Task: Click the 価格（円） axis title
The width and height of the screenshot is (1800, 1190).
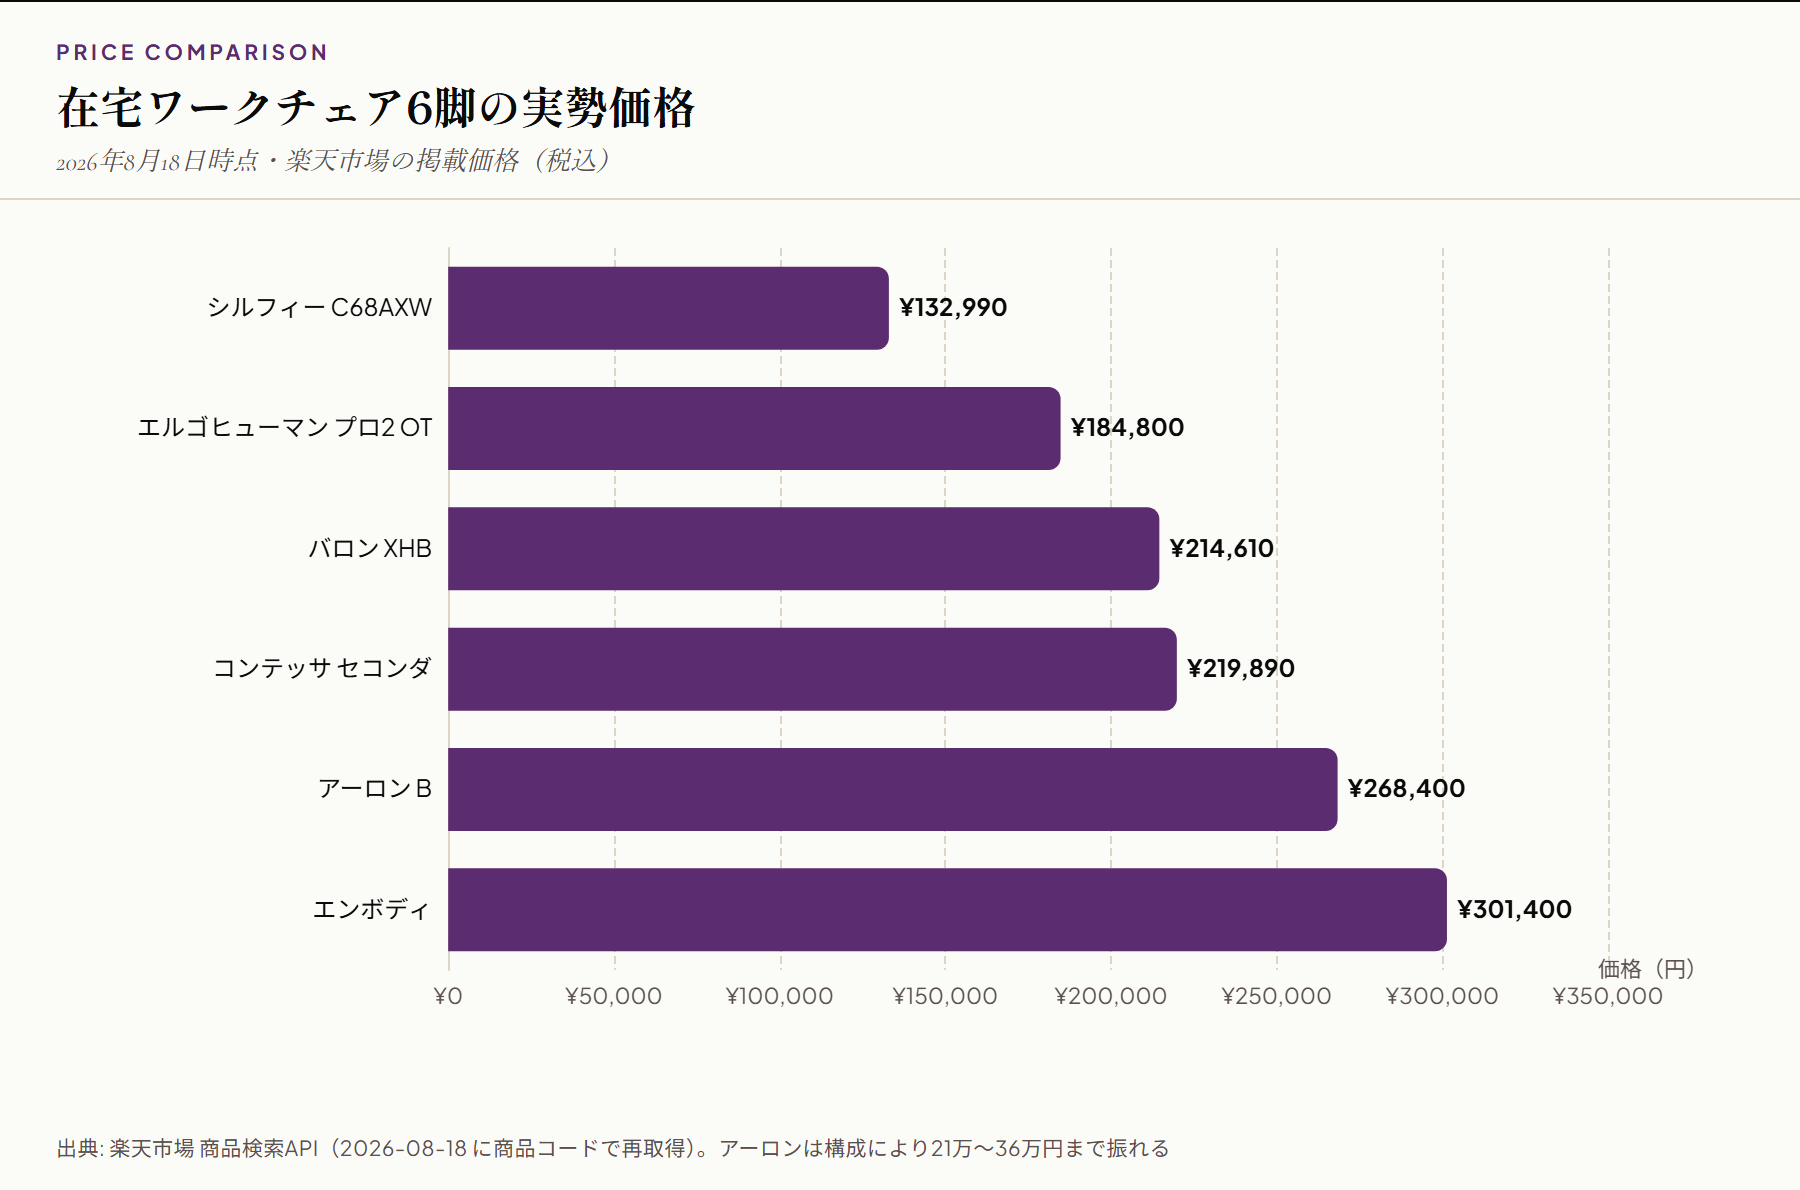Action: click(x=1646, y=968)
